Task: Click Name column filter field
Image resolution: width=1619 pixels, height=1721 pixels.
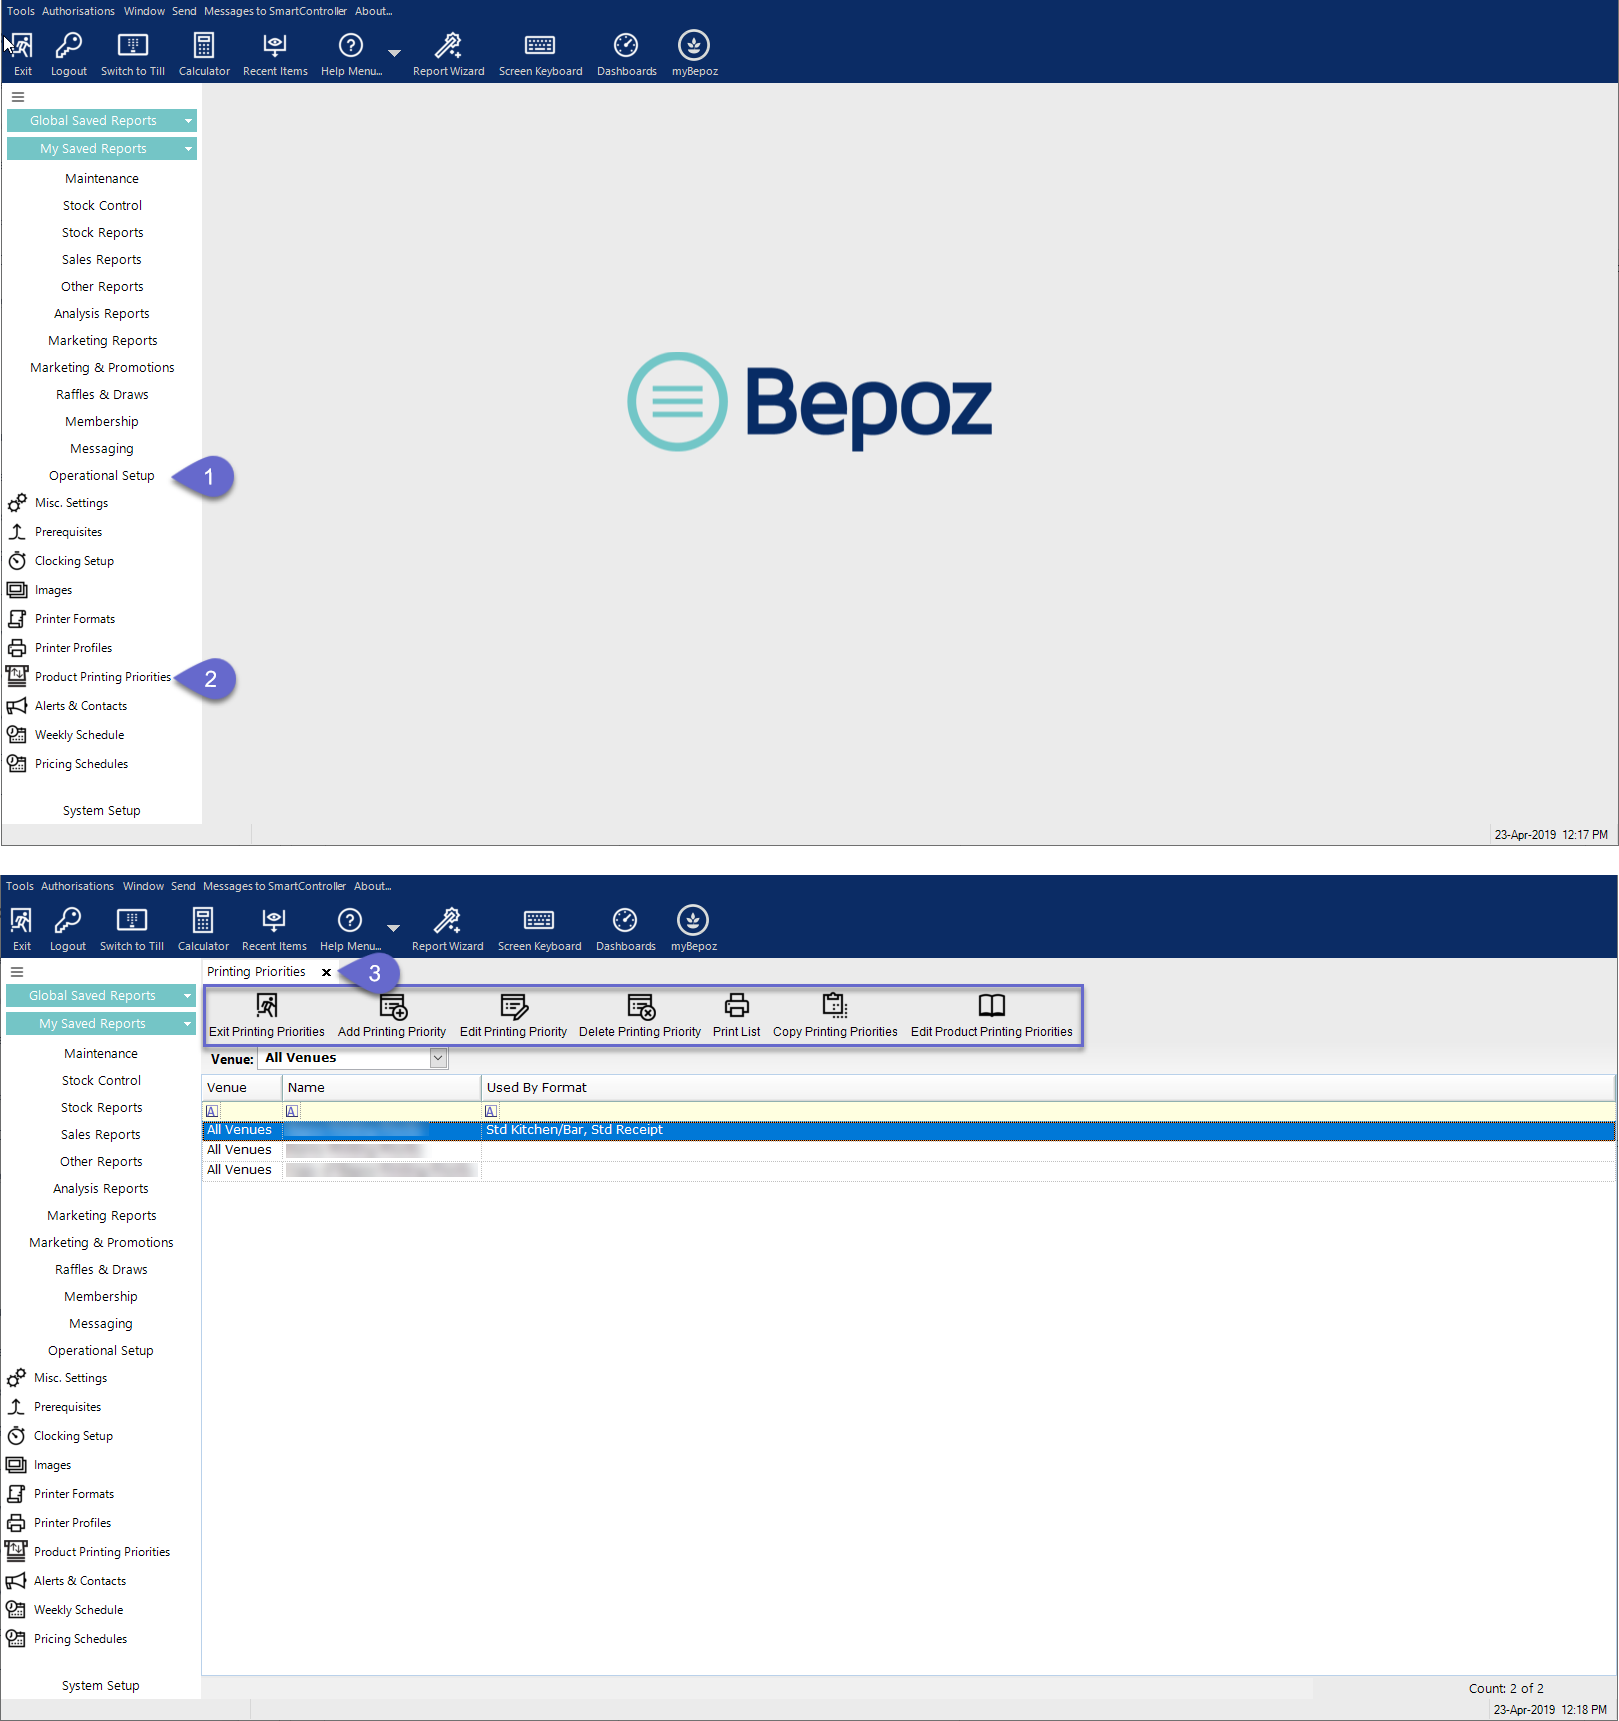Action: 382,1111
